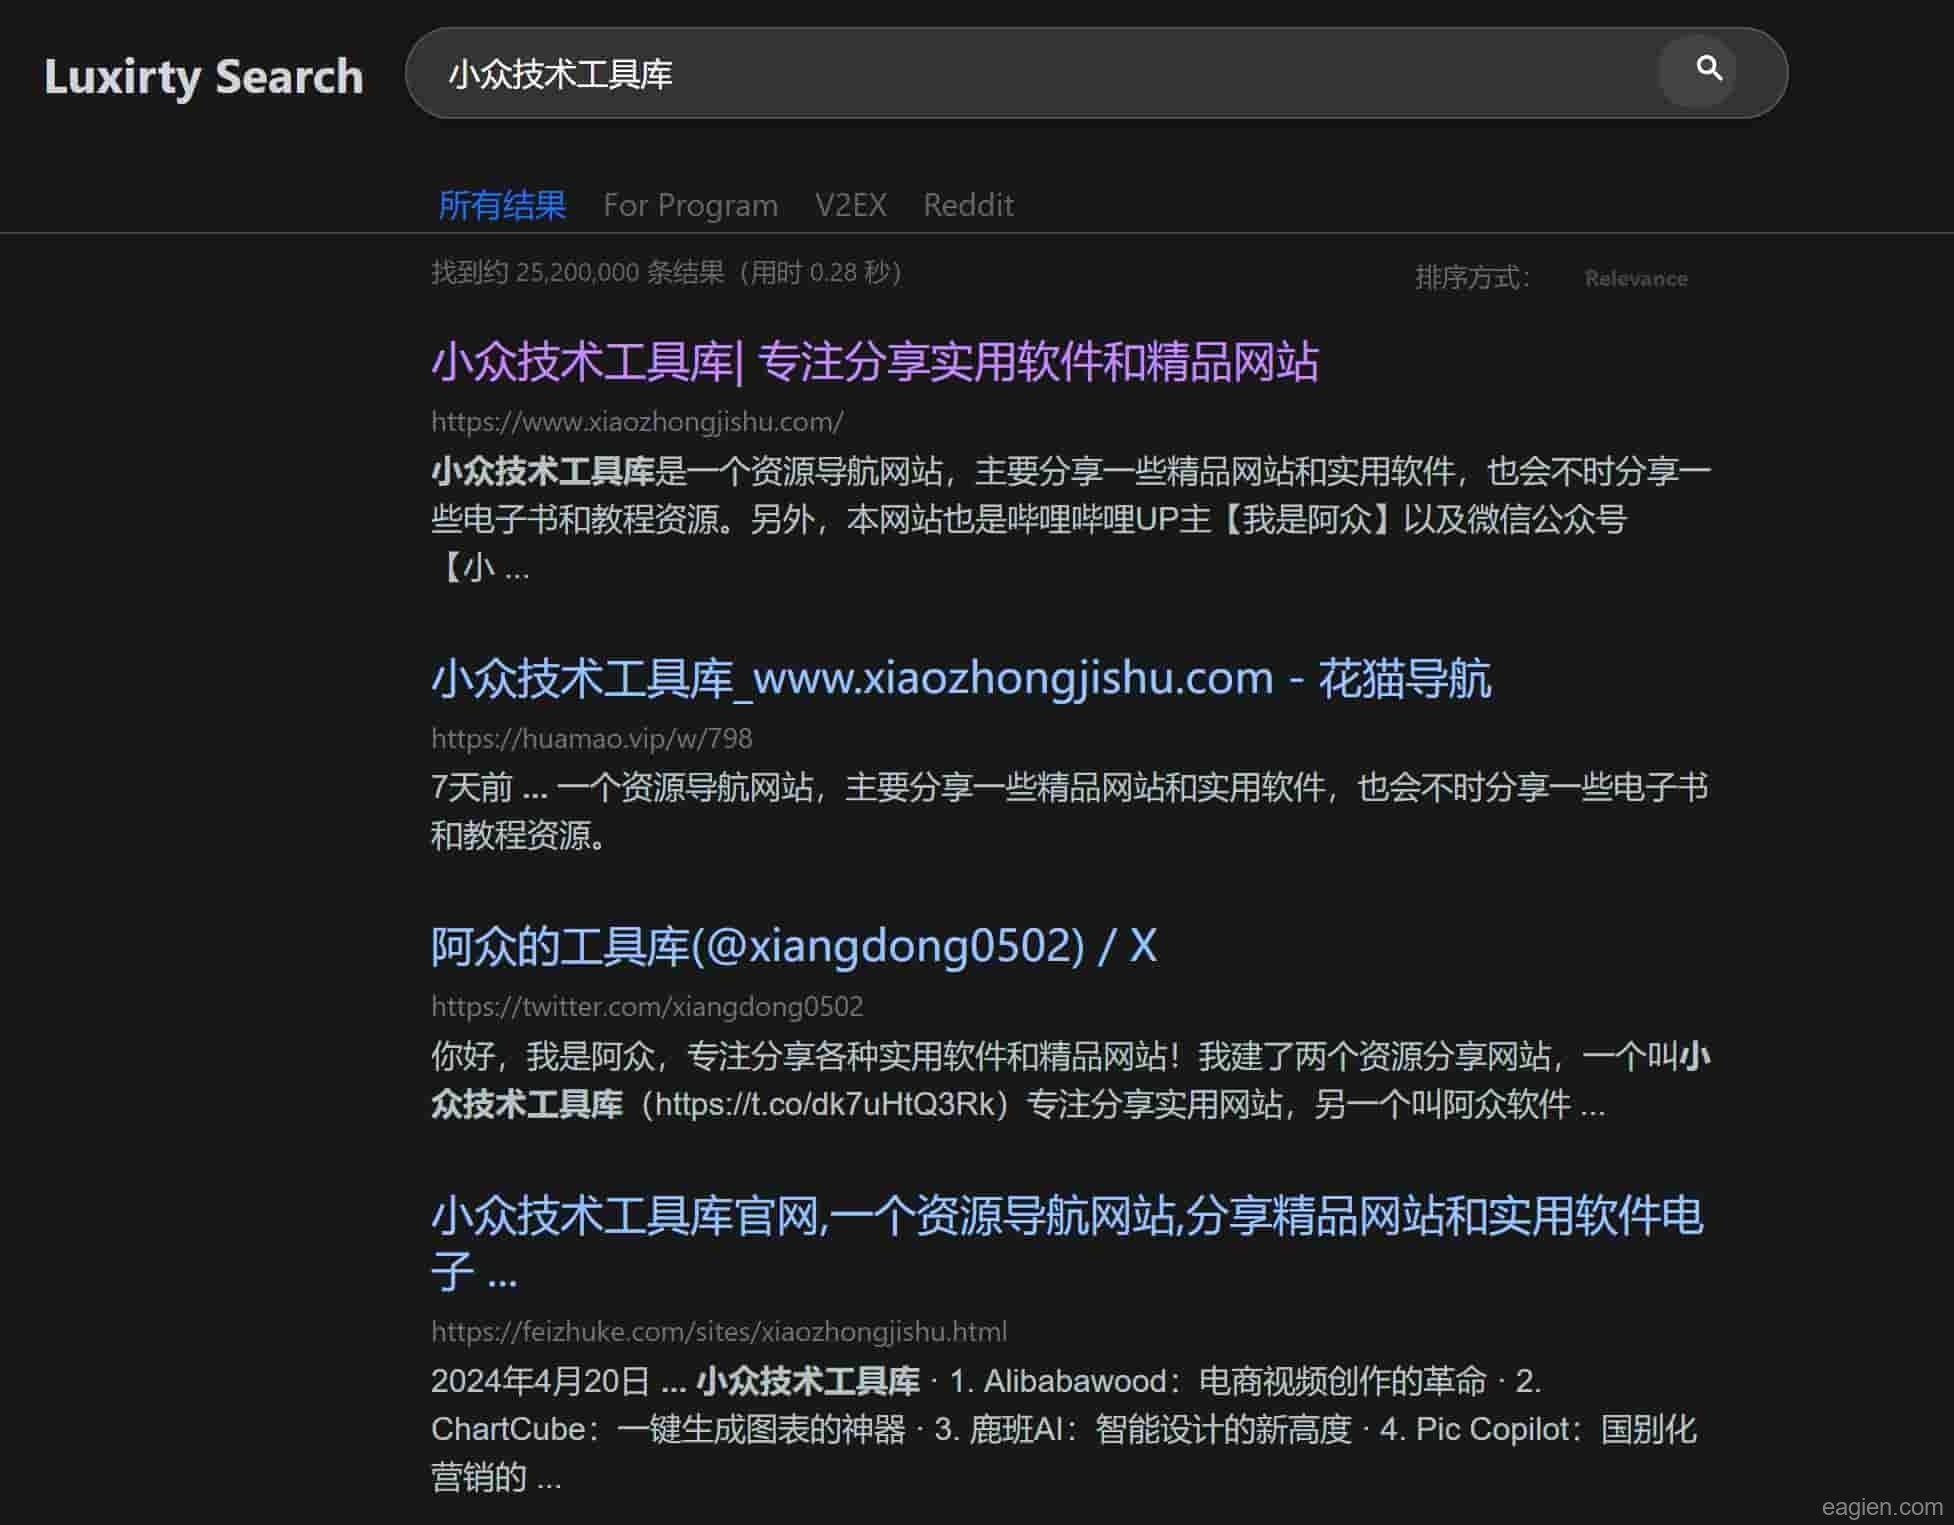Open the 花猫导航 result title
The height and width of the screenshot is (1525, 1954).
960,679
